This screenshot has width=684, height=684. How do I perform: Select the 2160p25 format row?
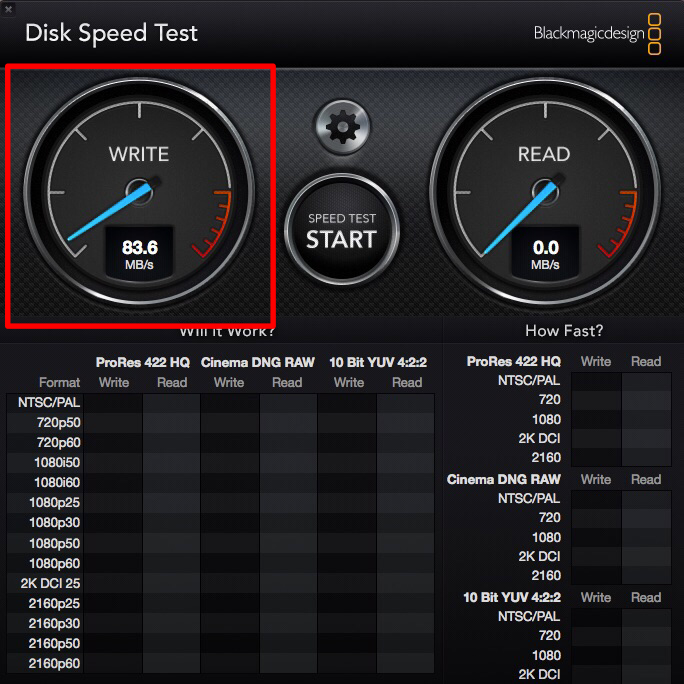point(220,603)
